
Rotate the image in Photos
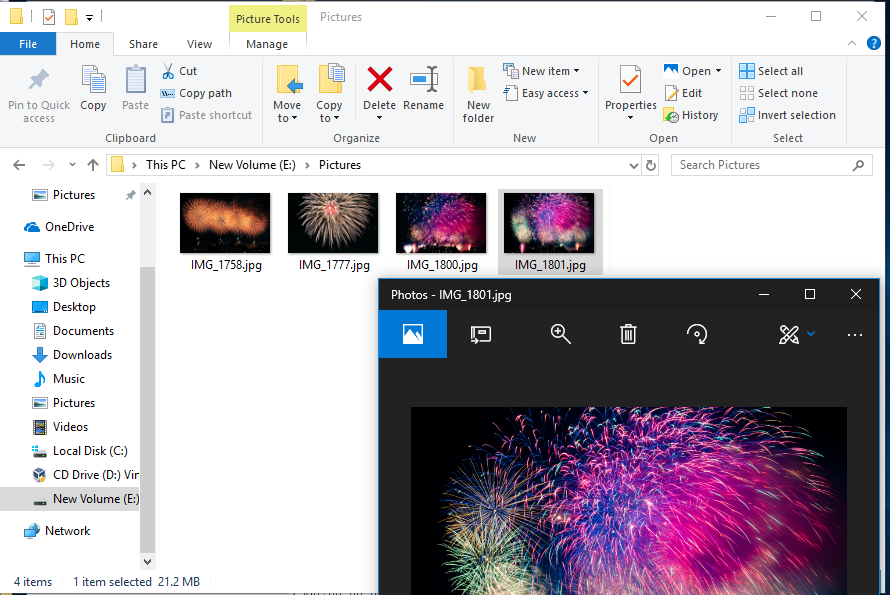pos(696,334)
